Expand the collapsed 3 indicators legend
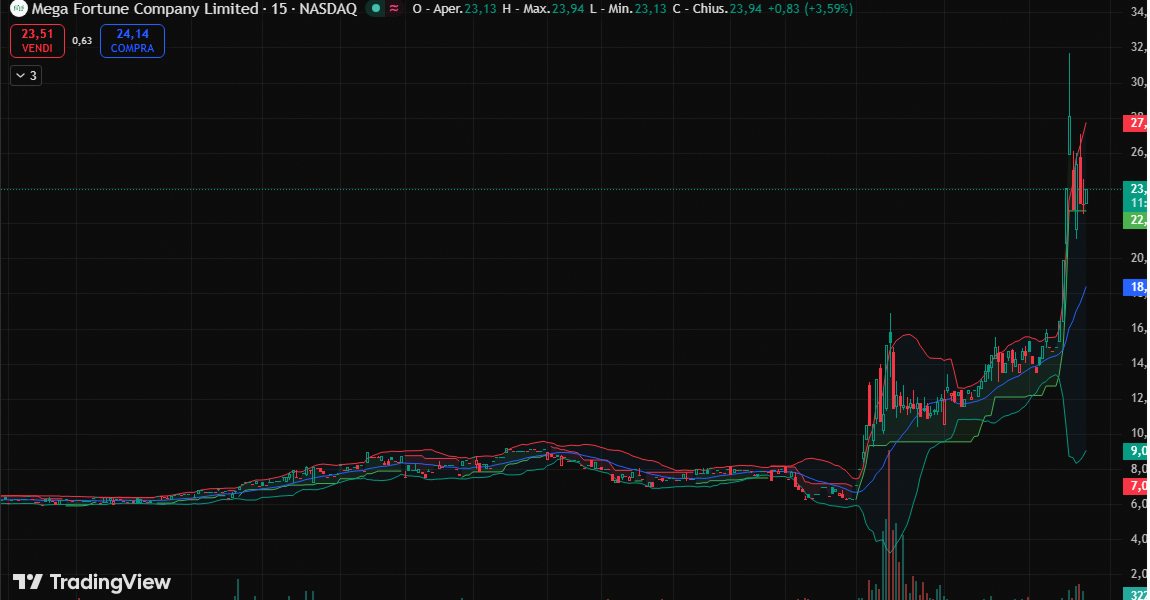 [x=26, y=76]
